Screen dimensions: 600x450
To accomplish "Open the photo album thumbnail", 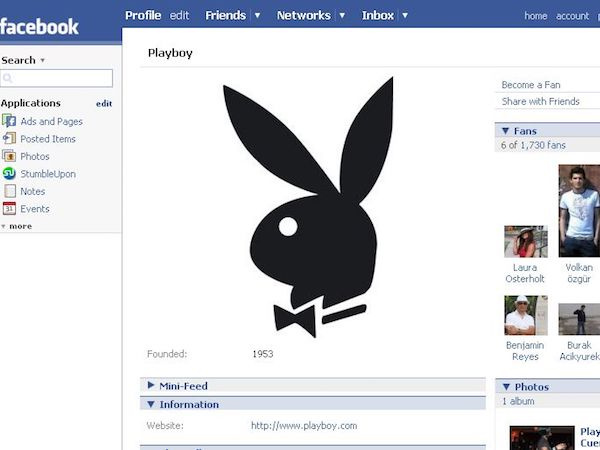I will (542, 438).
